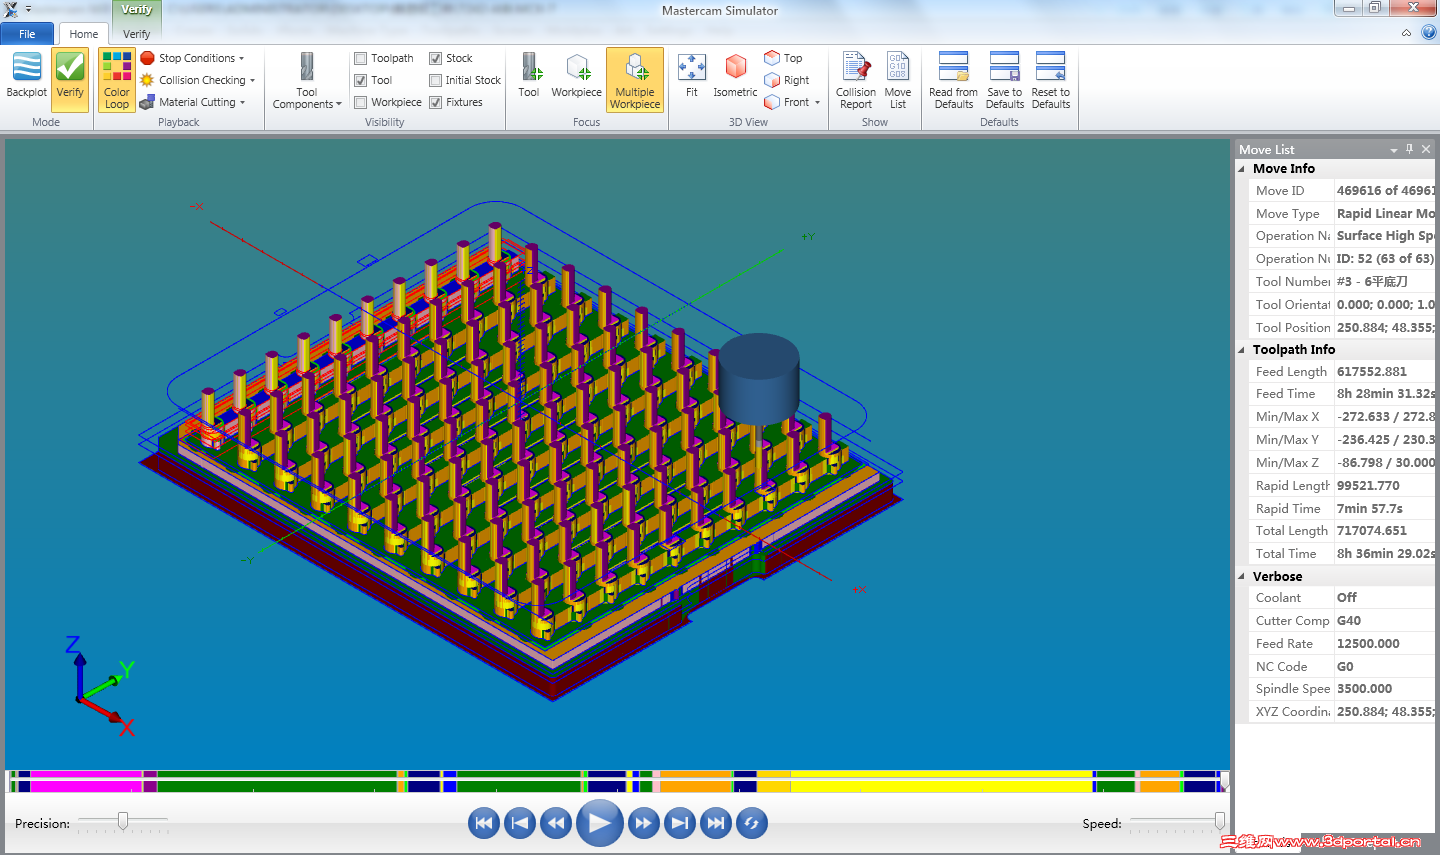1440x855 pixels.
Task: Minimize the ribbon with the chevron
Action: point(1407,32)
